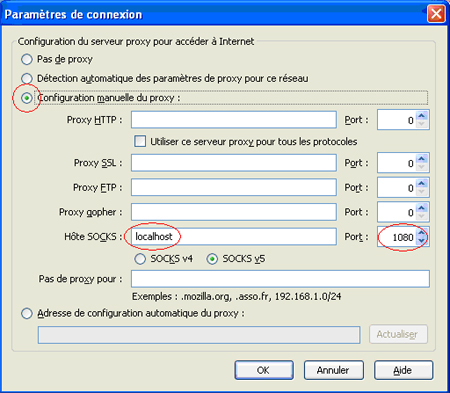Click the 'Proxy HTTP :' label
The height and width of the screenshot is (393, 450).
(x=94, y=120)
